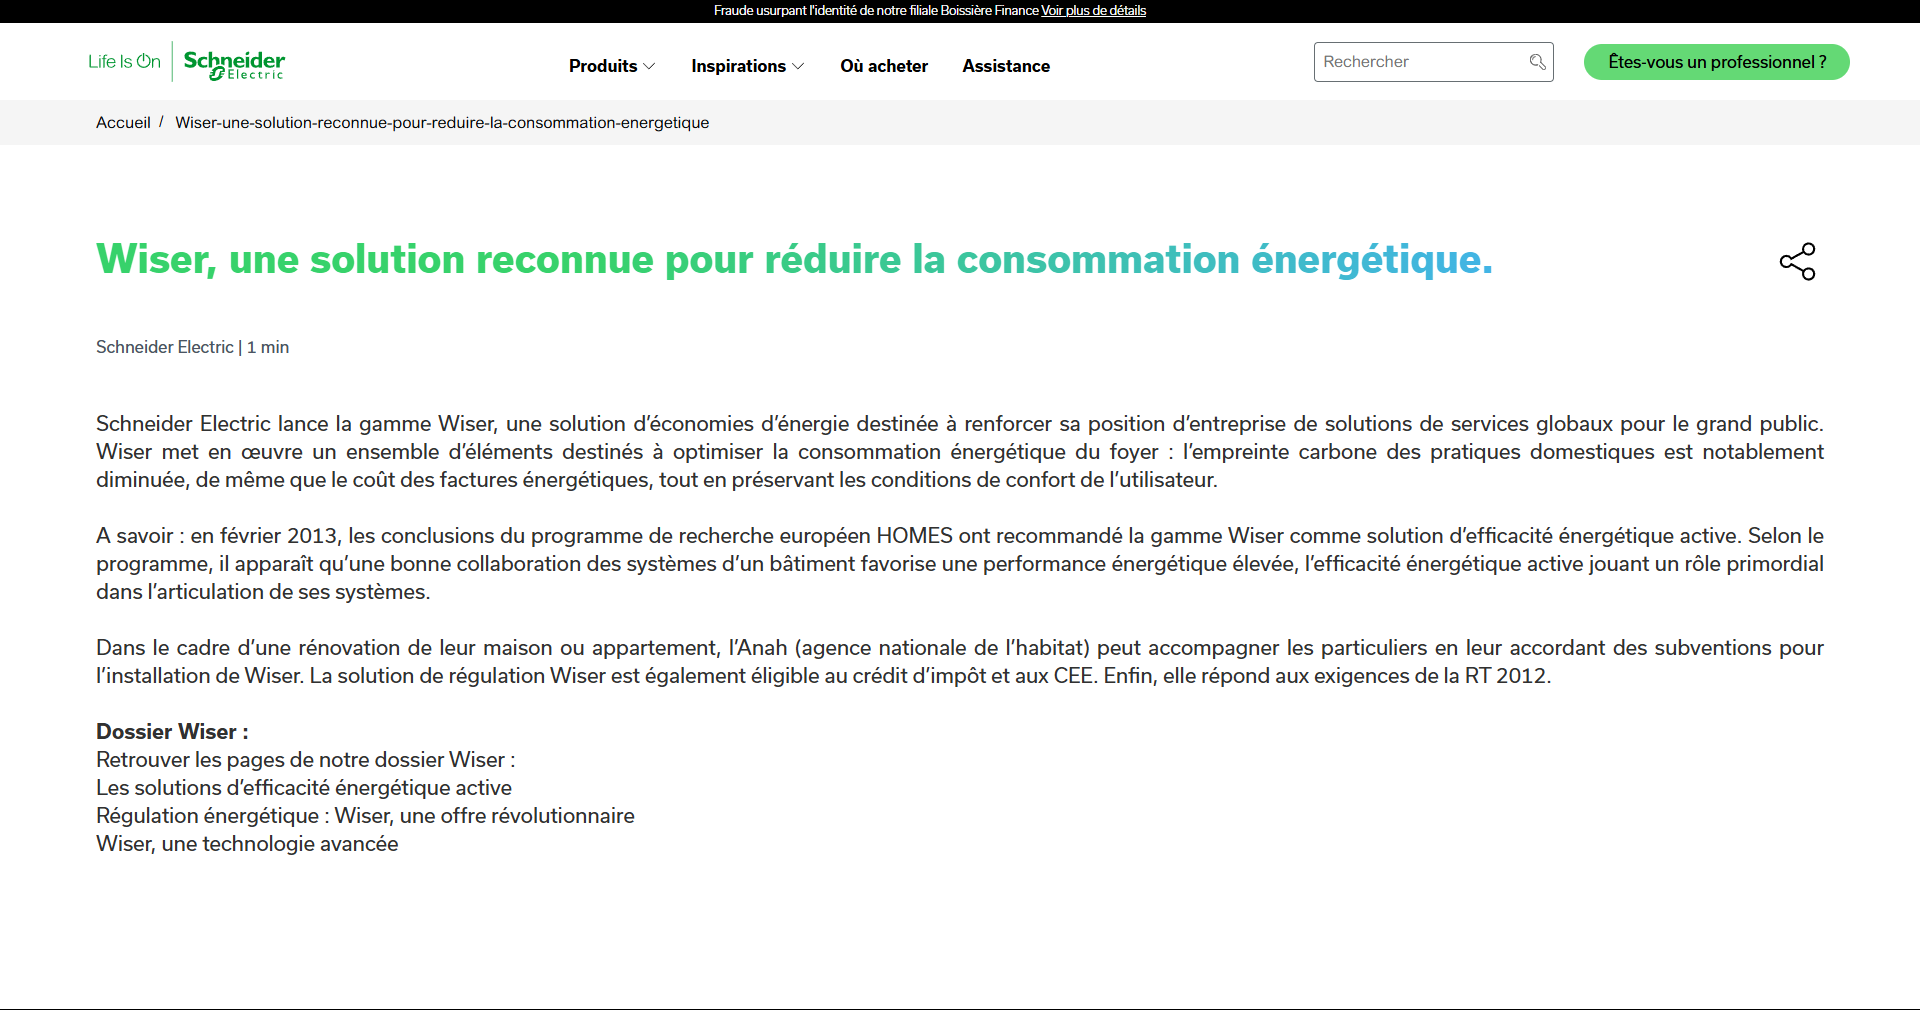Go back to Accueil via the breadcrumb

point(123,123)
